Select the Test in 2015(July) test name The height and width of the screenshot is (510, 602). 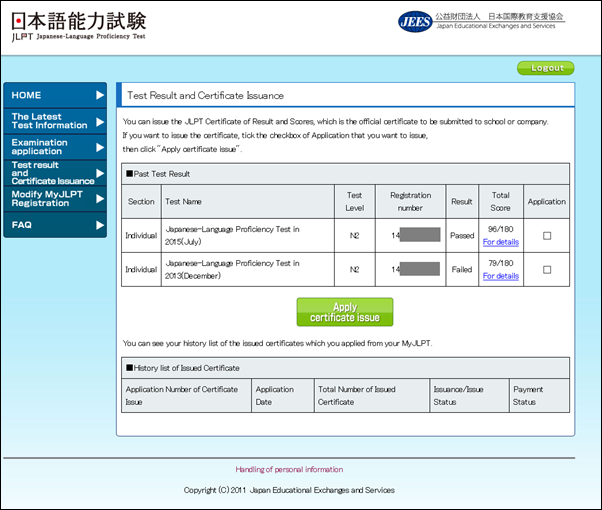pos(232,235)
